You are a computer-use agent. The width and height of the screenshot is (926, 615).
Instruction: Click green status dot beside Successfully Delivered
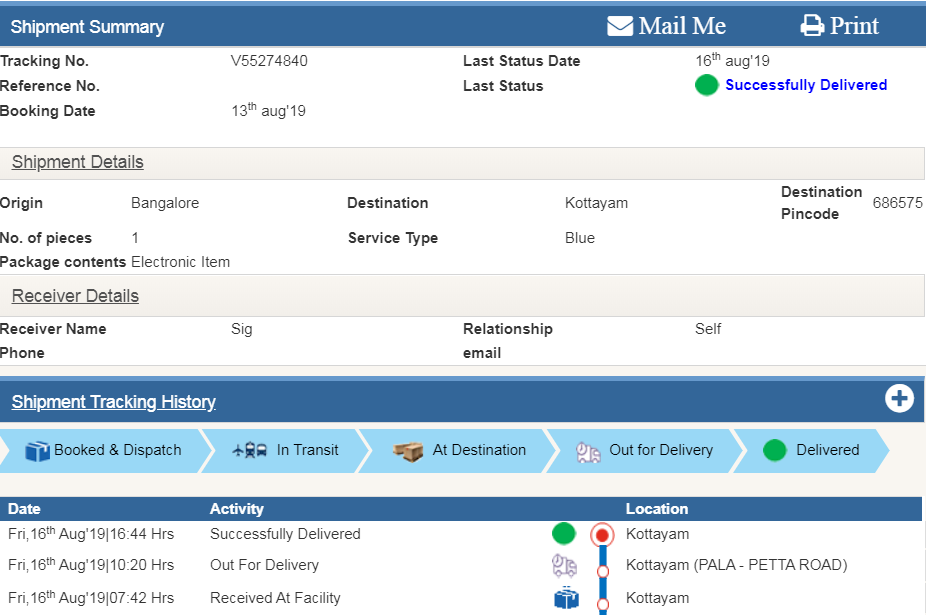click(707, 86)
